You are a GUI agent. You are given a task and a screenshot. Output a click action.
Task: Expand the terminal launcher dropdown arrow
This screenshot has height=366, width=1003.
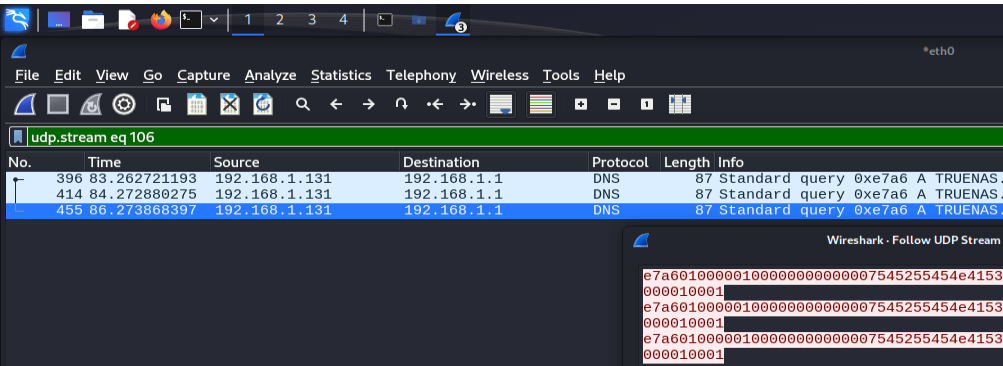(214, 20)
